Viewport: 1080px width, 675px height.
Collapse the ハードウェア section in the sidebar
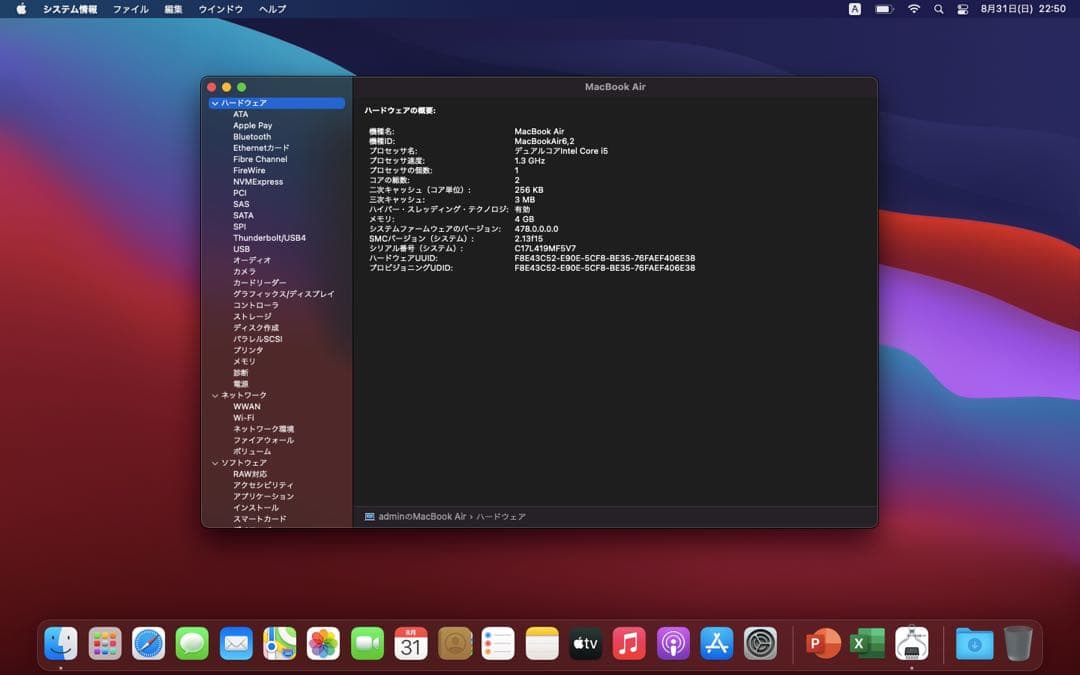pos(214,103)
